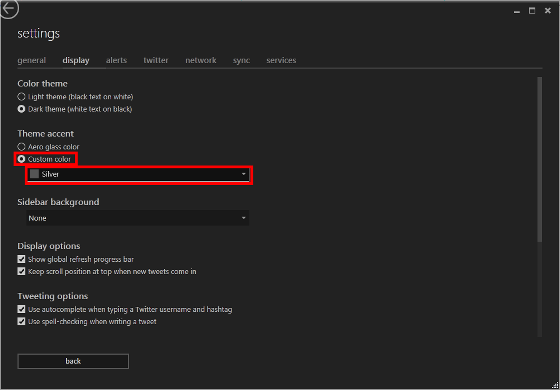Viewport: 560px width, 390px height.
Task: Click the settings page title
Action: coord(39,34)
